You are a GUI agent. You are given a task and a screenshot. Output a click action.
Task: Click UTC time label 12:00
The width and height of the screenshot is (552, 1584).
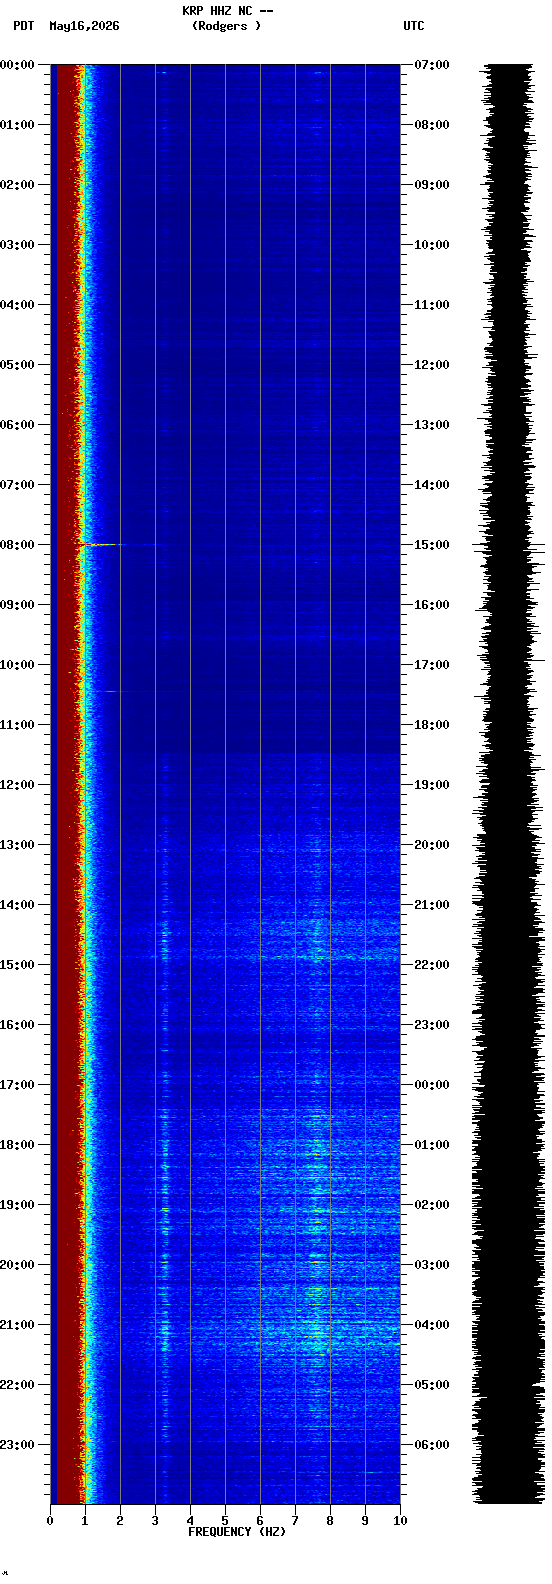point(432,365)
